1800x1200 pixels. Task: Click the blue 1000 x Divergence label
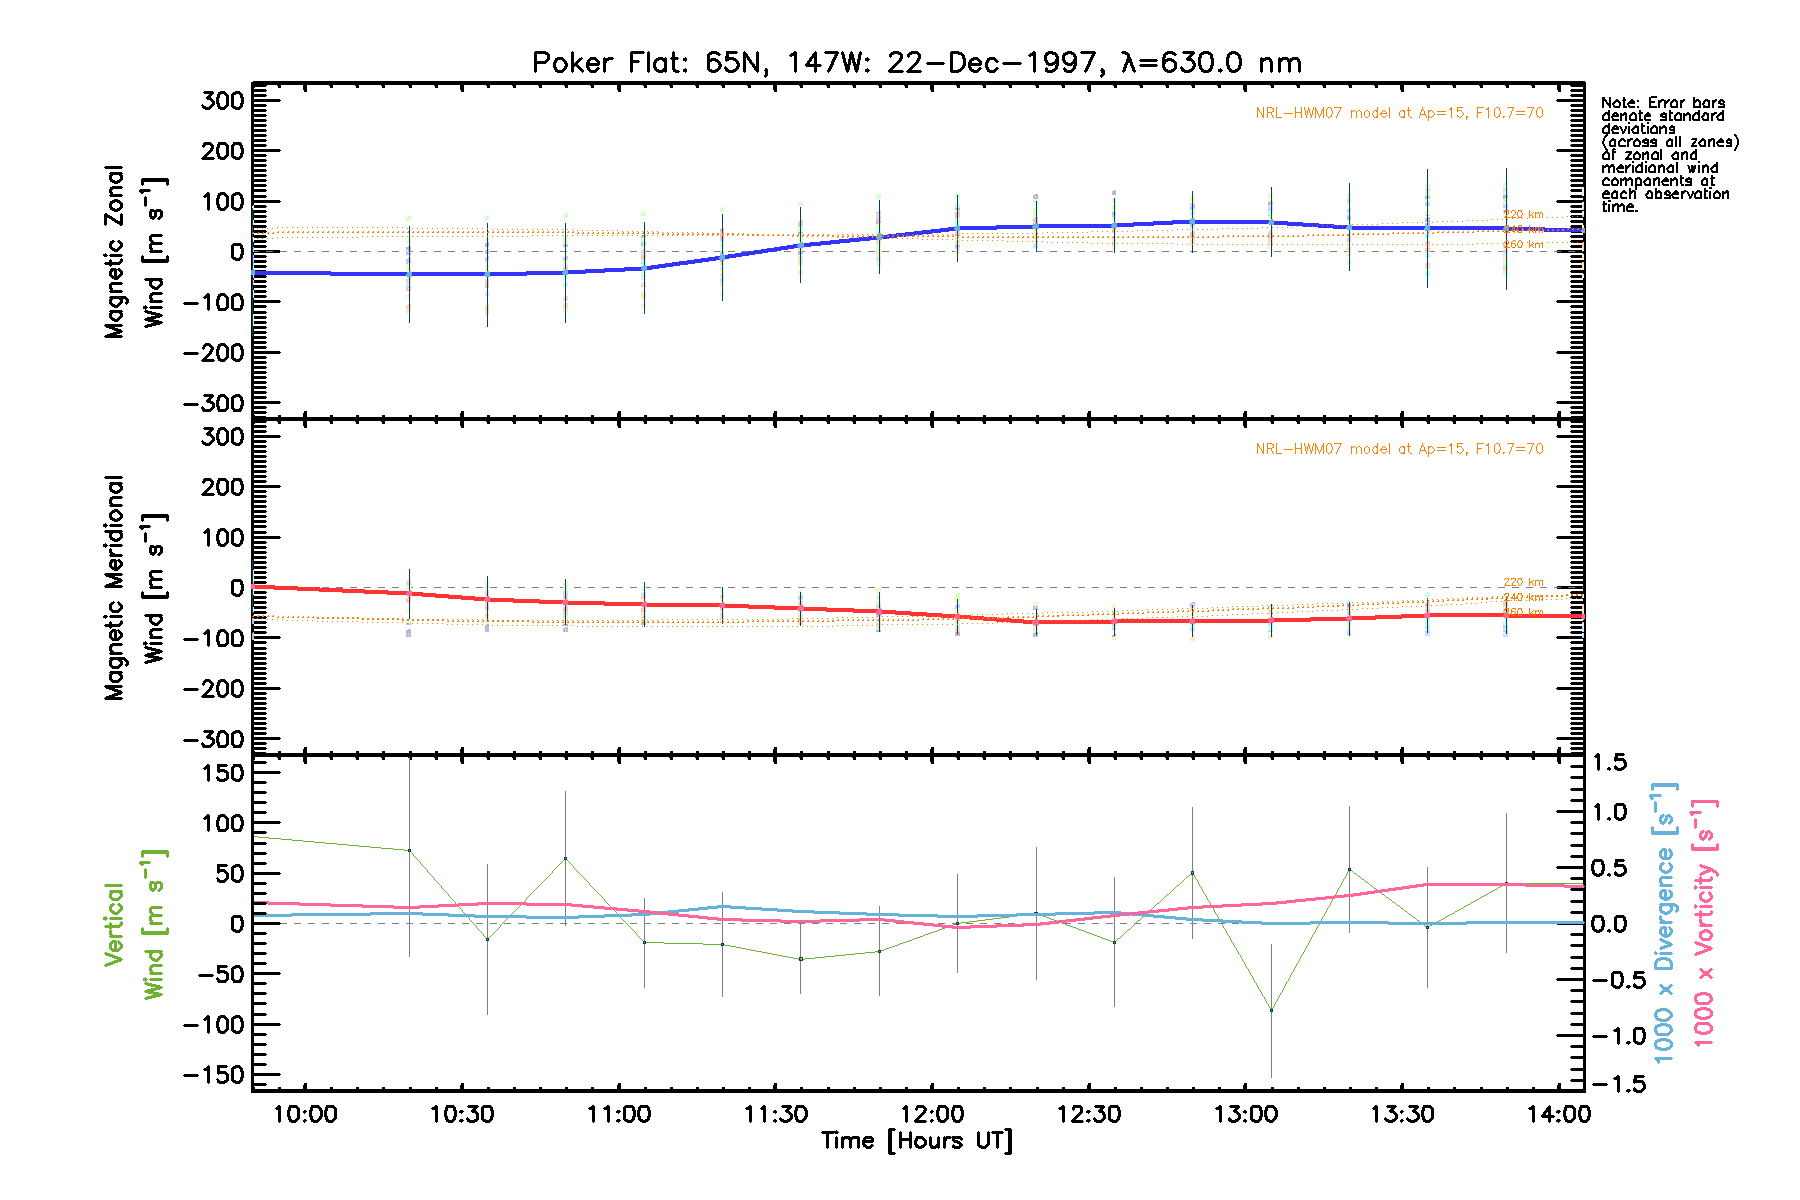pyautogui.click(x=1664, y=922)
